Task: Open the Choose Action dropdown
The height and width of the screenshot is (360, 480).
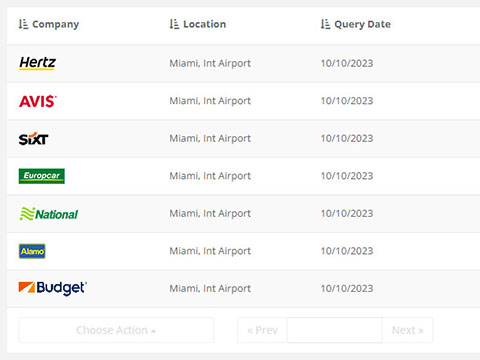Action: [116, 330]
